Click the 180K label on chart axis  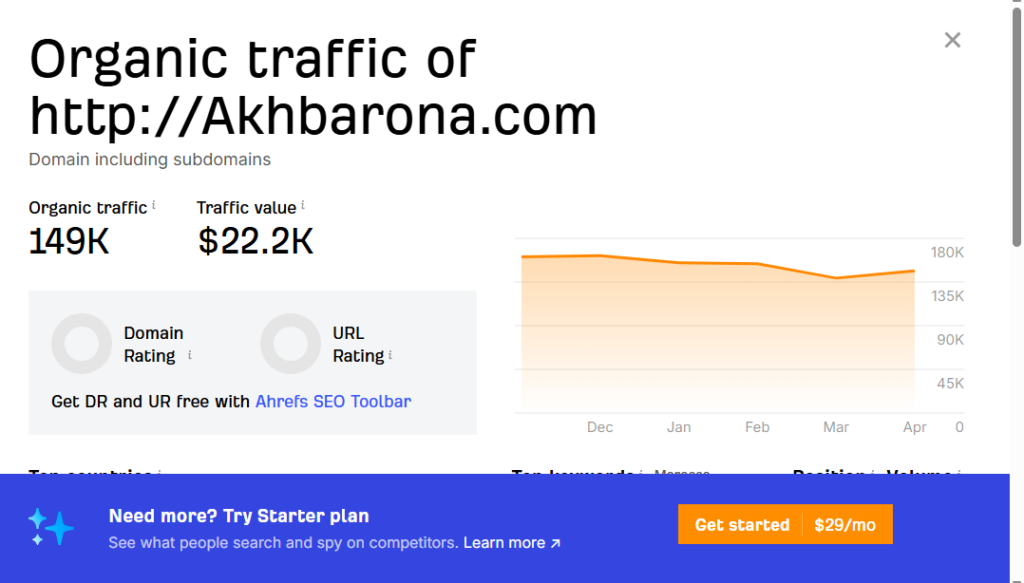947,252
